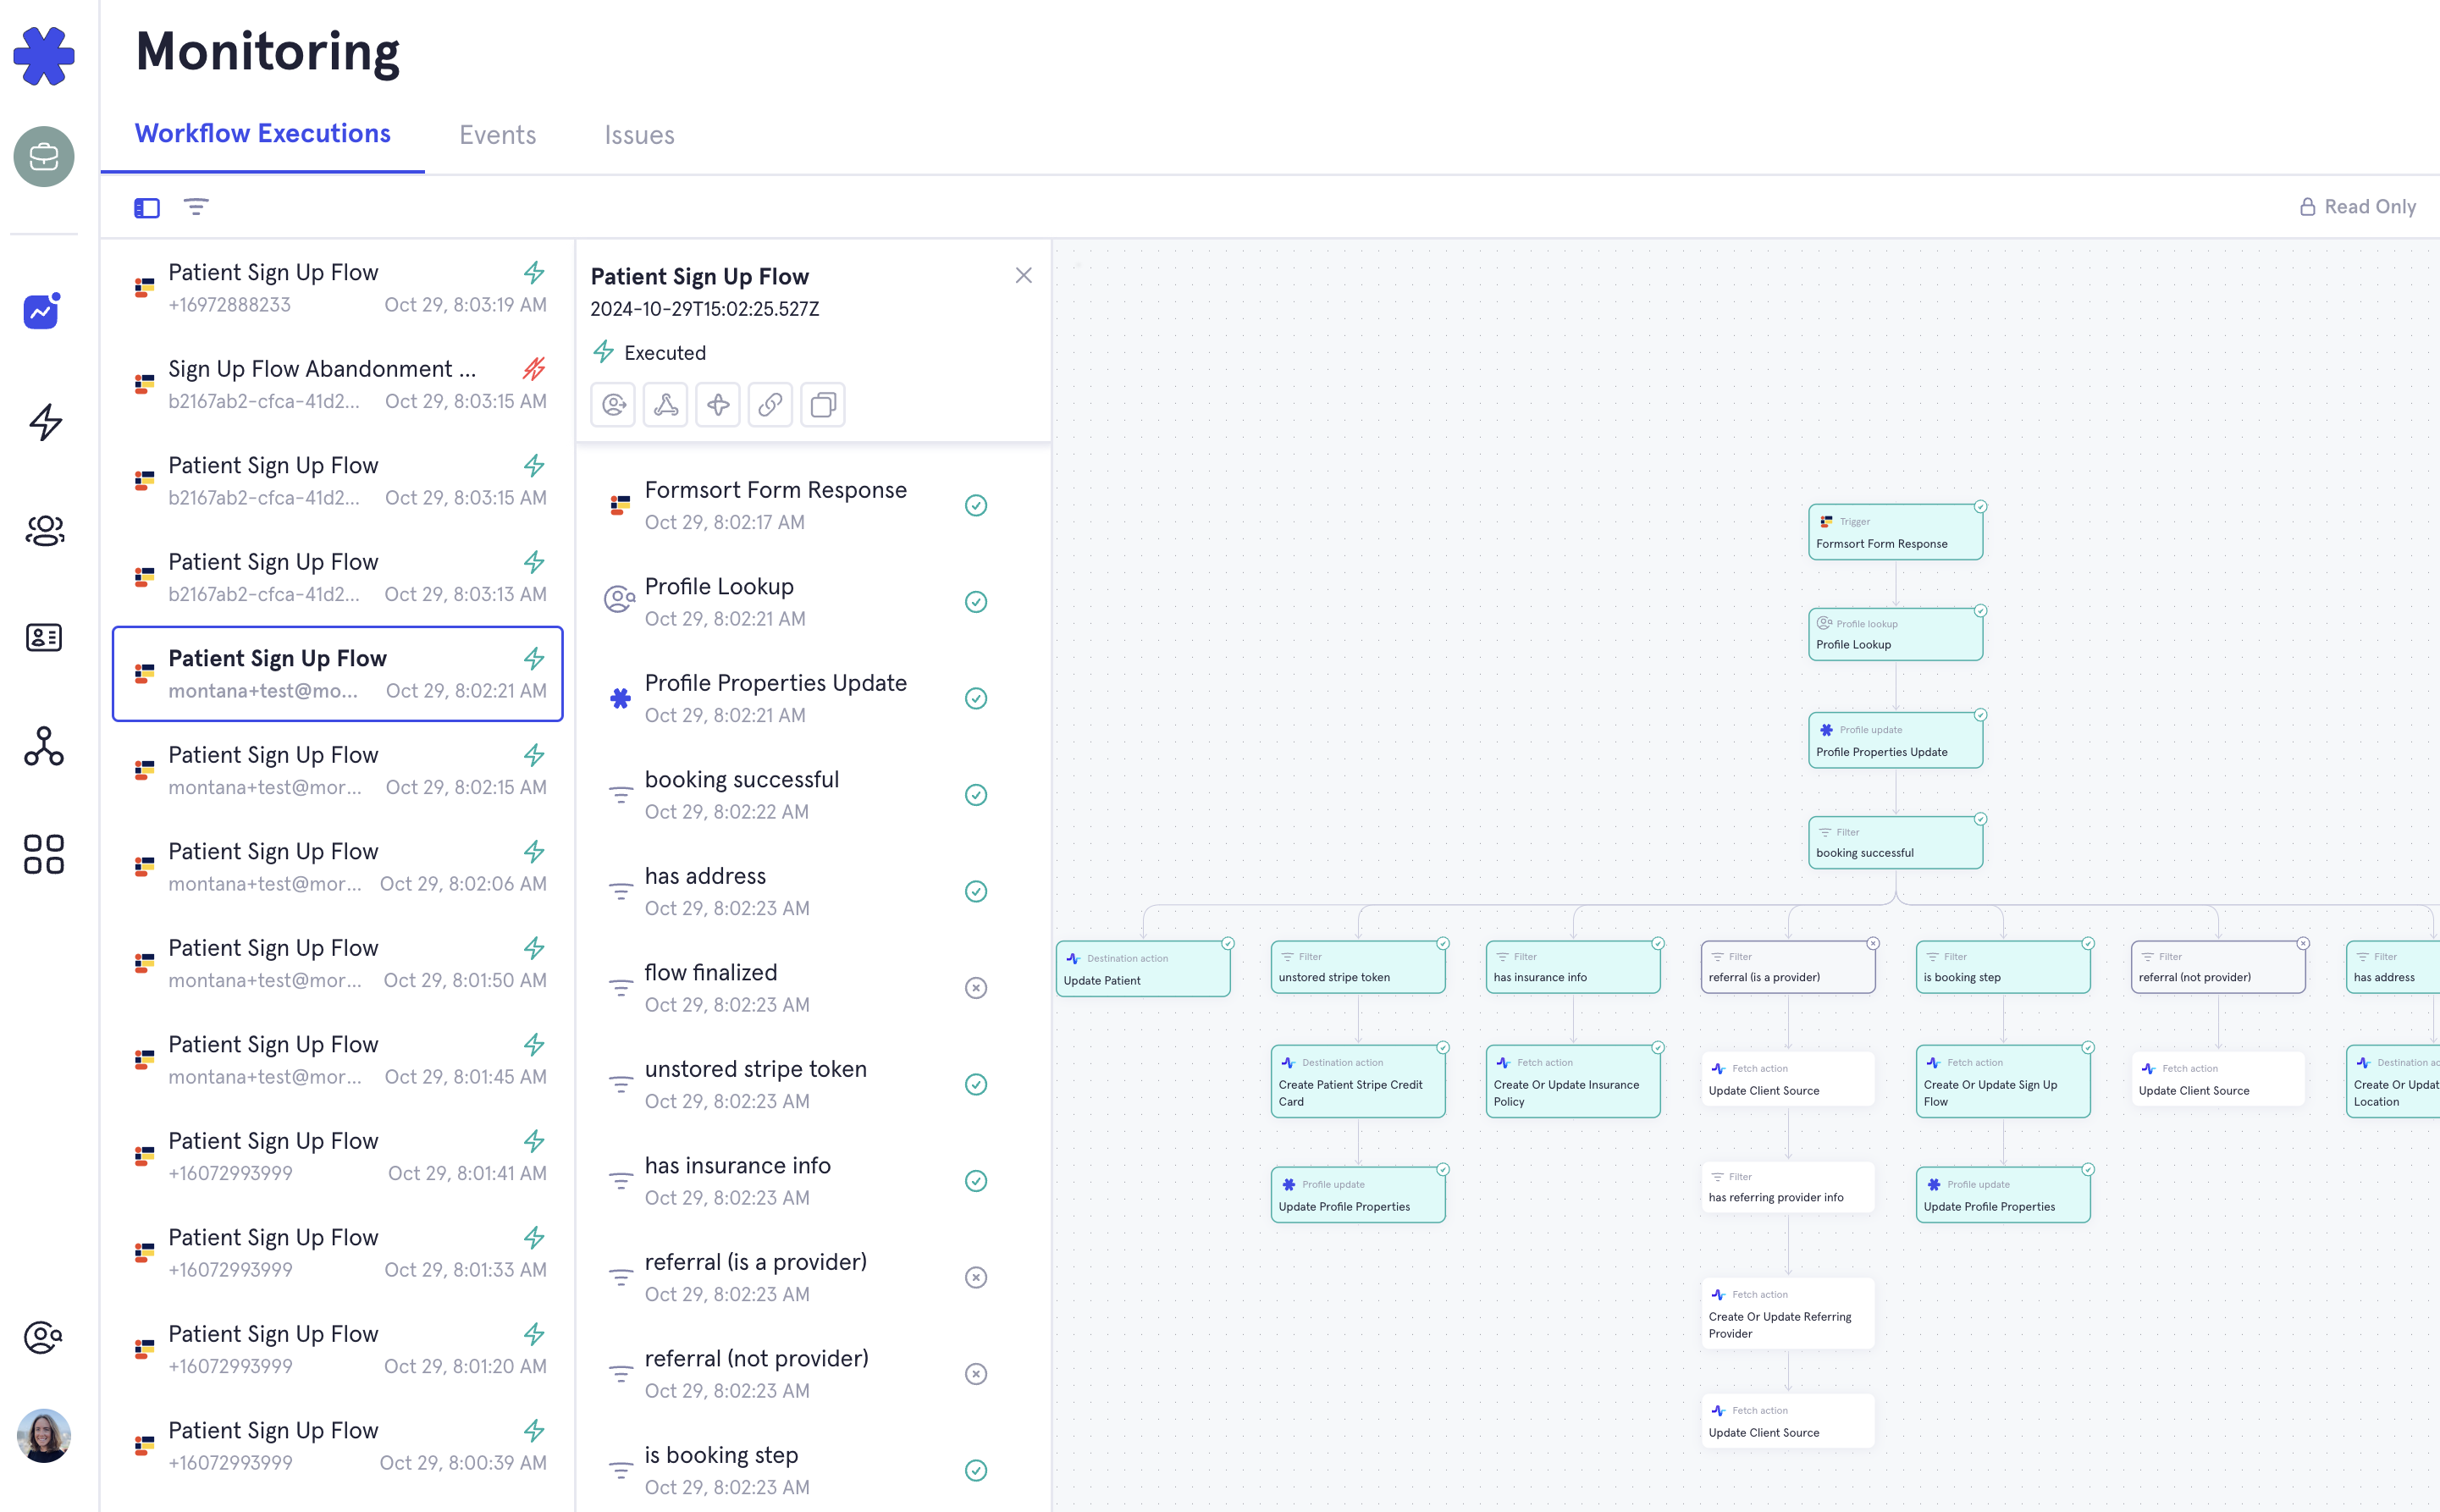This screenshot has height=1512, width=2440.
Task: Select the highlighted 8:02:21 AM execution
Action: (338, 674)
